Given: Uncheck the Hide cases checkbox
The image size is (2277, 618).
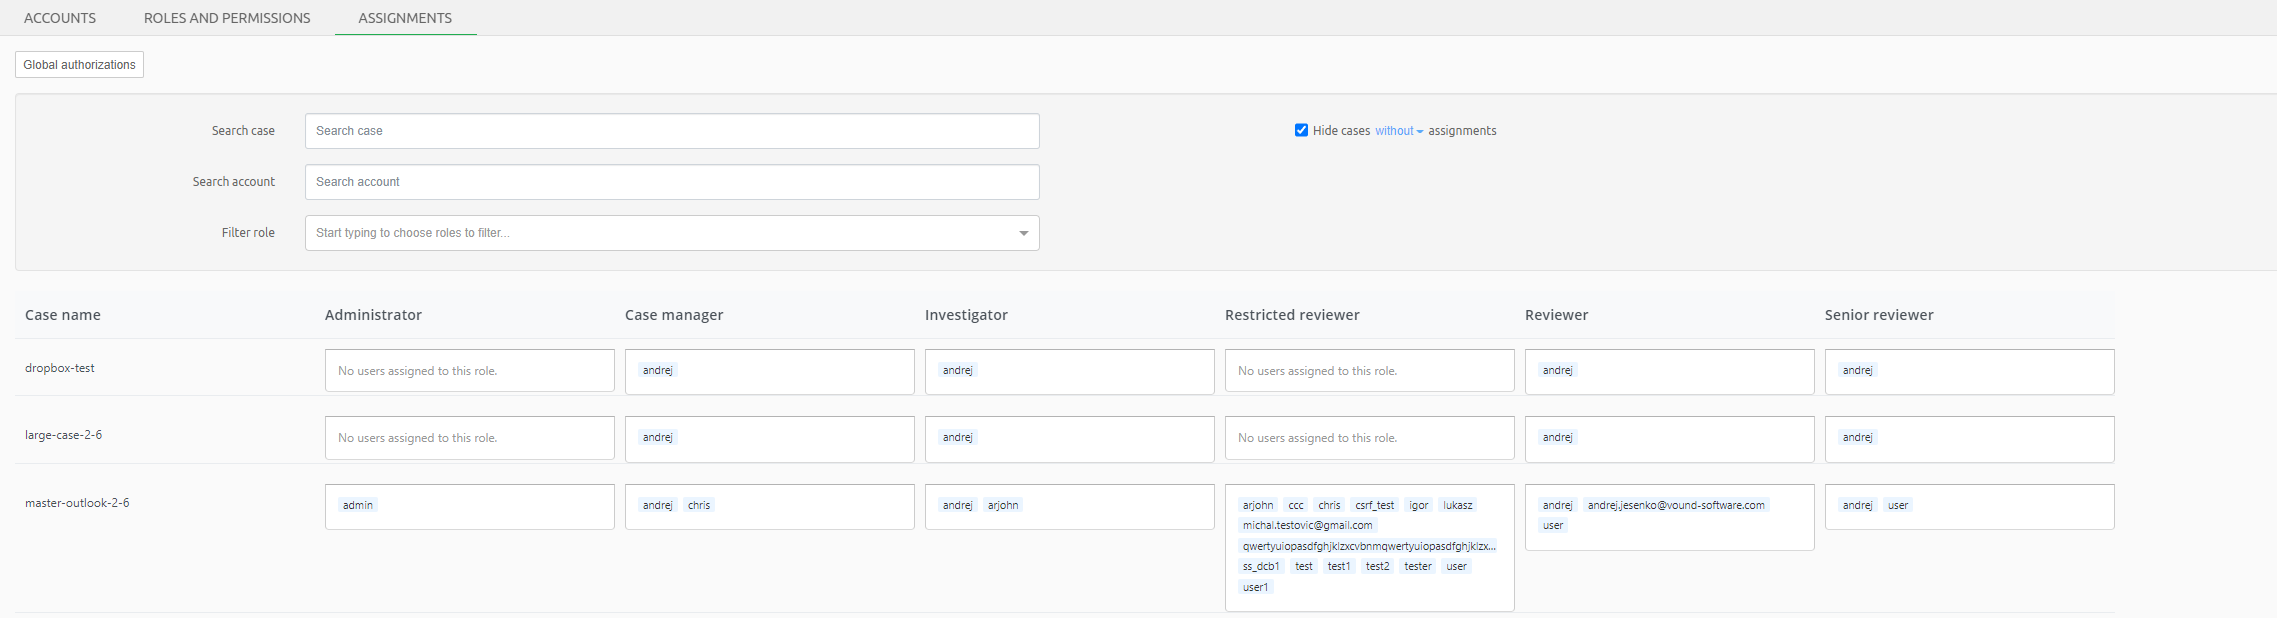Looking at the screenshot, I should pos(1301,130).
